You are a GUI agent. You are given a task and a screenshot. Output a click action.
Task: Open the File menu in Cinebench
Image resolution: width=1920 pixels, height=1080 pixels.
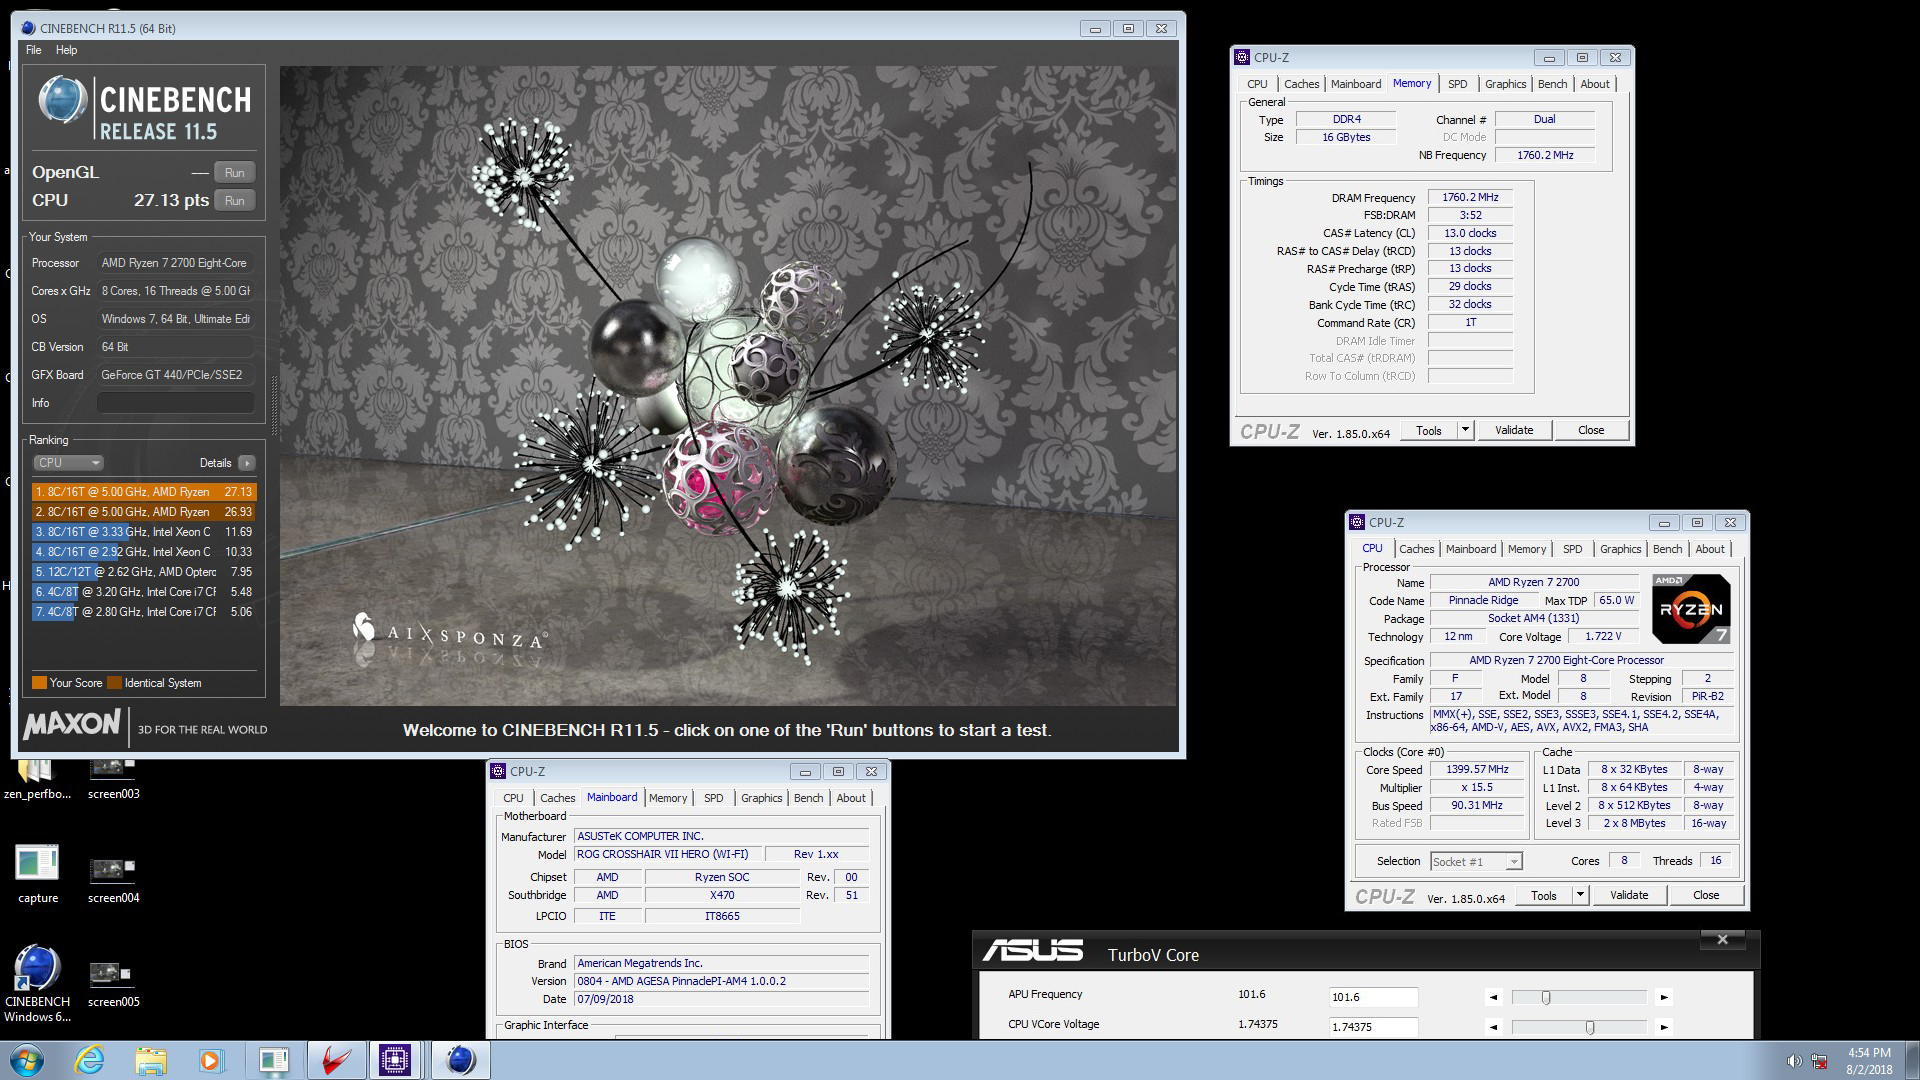pos(33,50)
